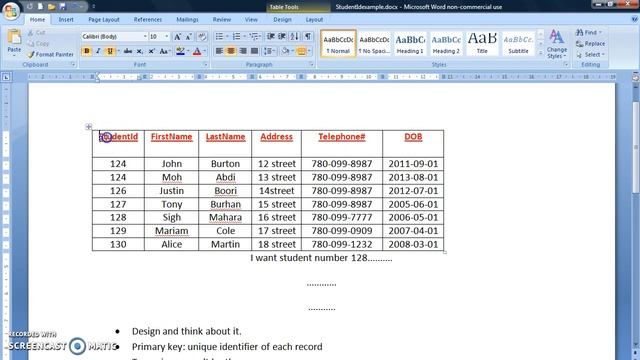Expand the Font dialog launcher
This screenshot has width=640, height=360.
point(205,64)
